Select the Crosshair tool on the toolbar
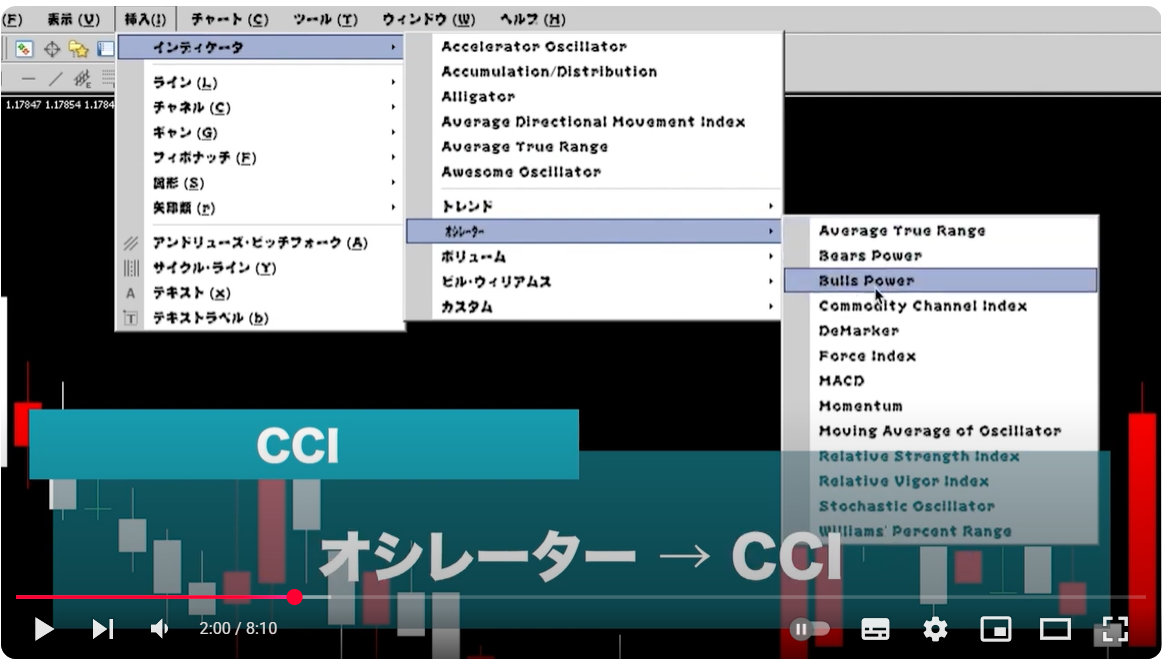 52,48
